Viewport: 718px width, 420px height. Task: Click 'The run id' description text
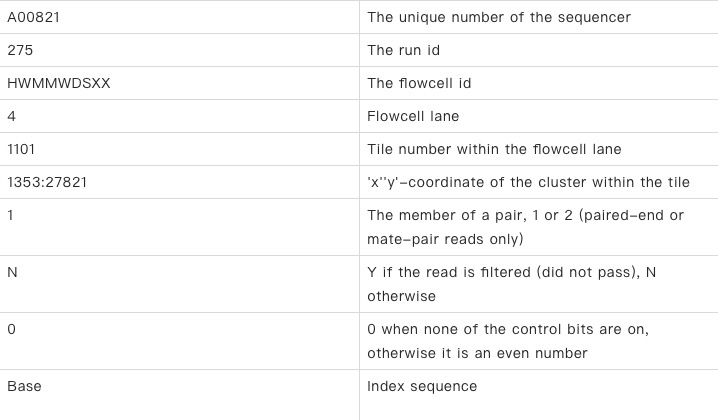tap(403, 50)
